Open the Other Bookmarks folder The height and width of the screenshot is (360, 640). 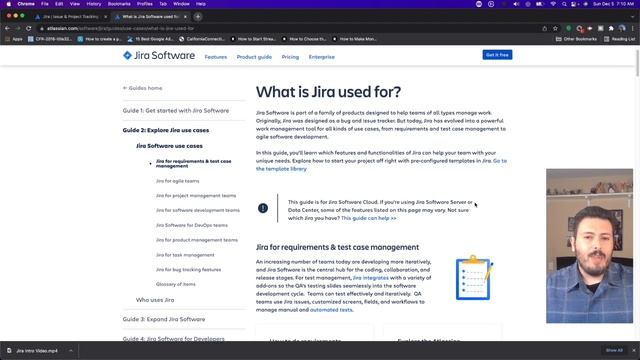click(576, 39)
